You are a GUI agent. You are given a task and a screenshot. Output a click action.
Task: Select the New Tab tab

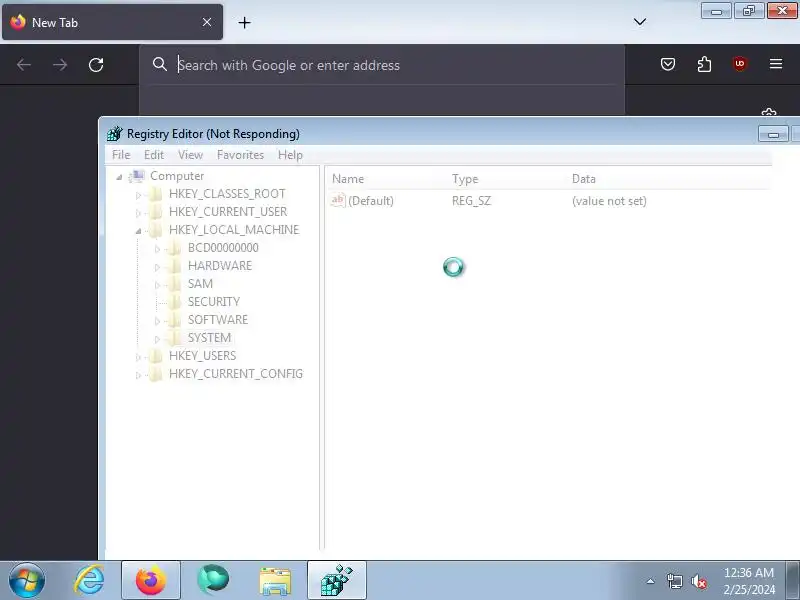112,22
